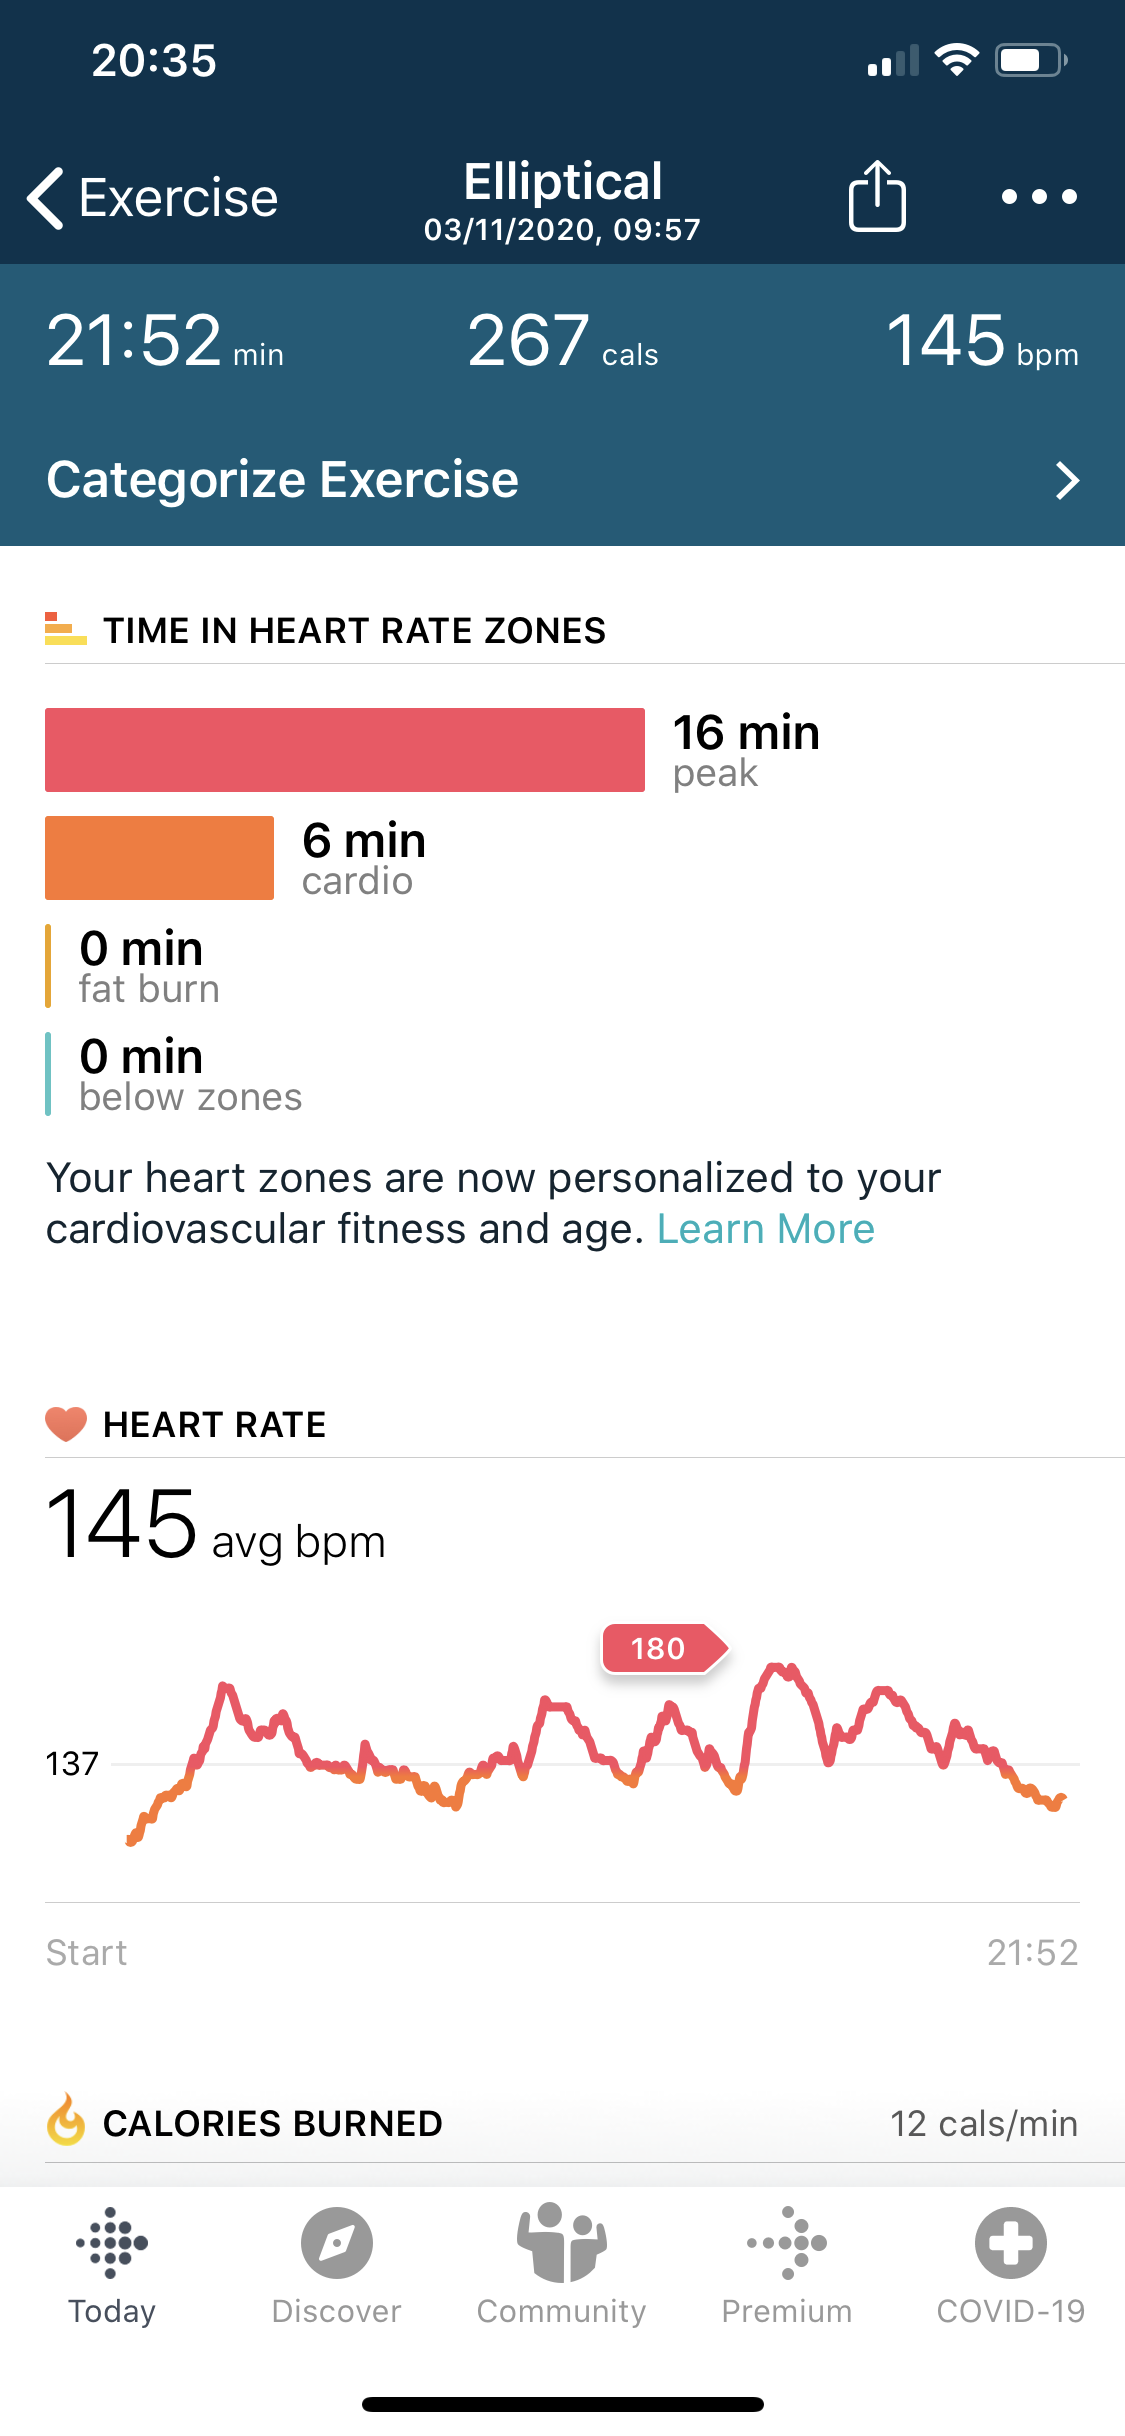This screenshot has width=1125, height=2436.
Task: Tap the Categorize Exercise label
Action: [x=283, y=480]
